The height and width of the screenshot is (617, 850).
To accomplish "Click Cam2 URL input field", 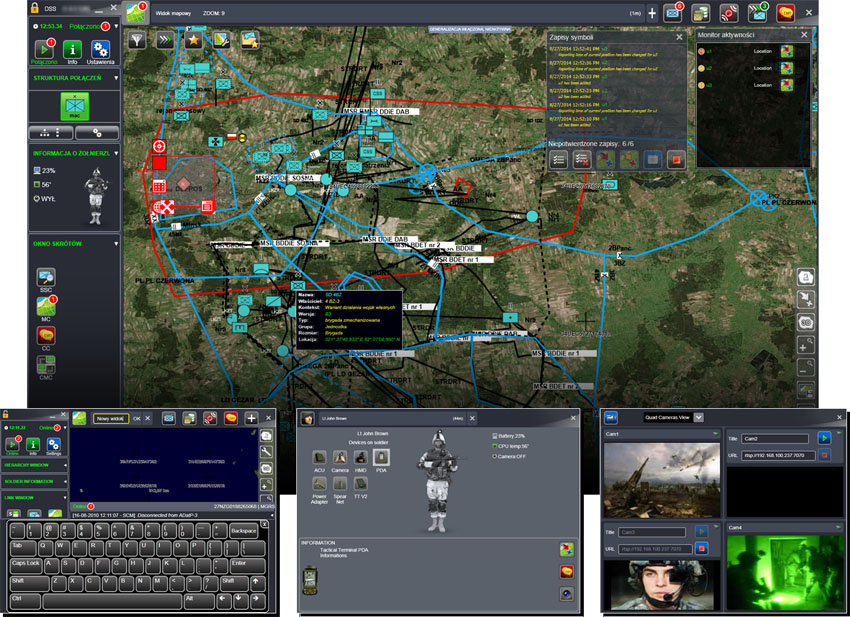I will pos(778,455).
